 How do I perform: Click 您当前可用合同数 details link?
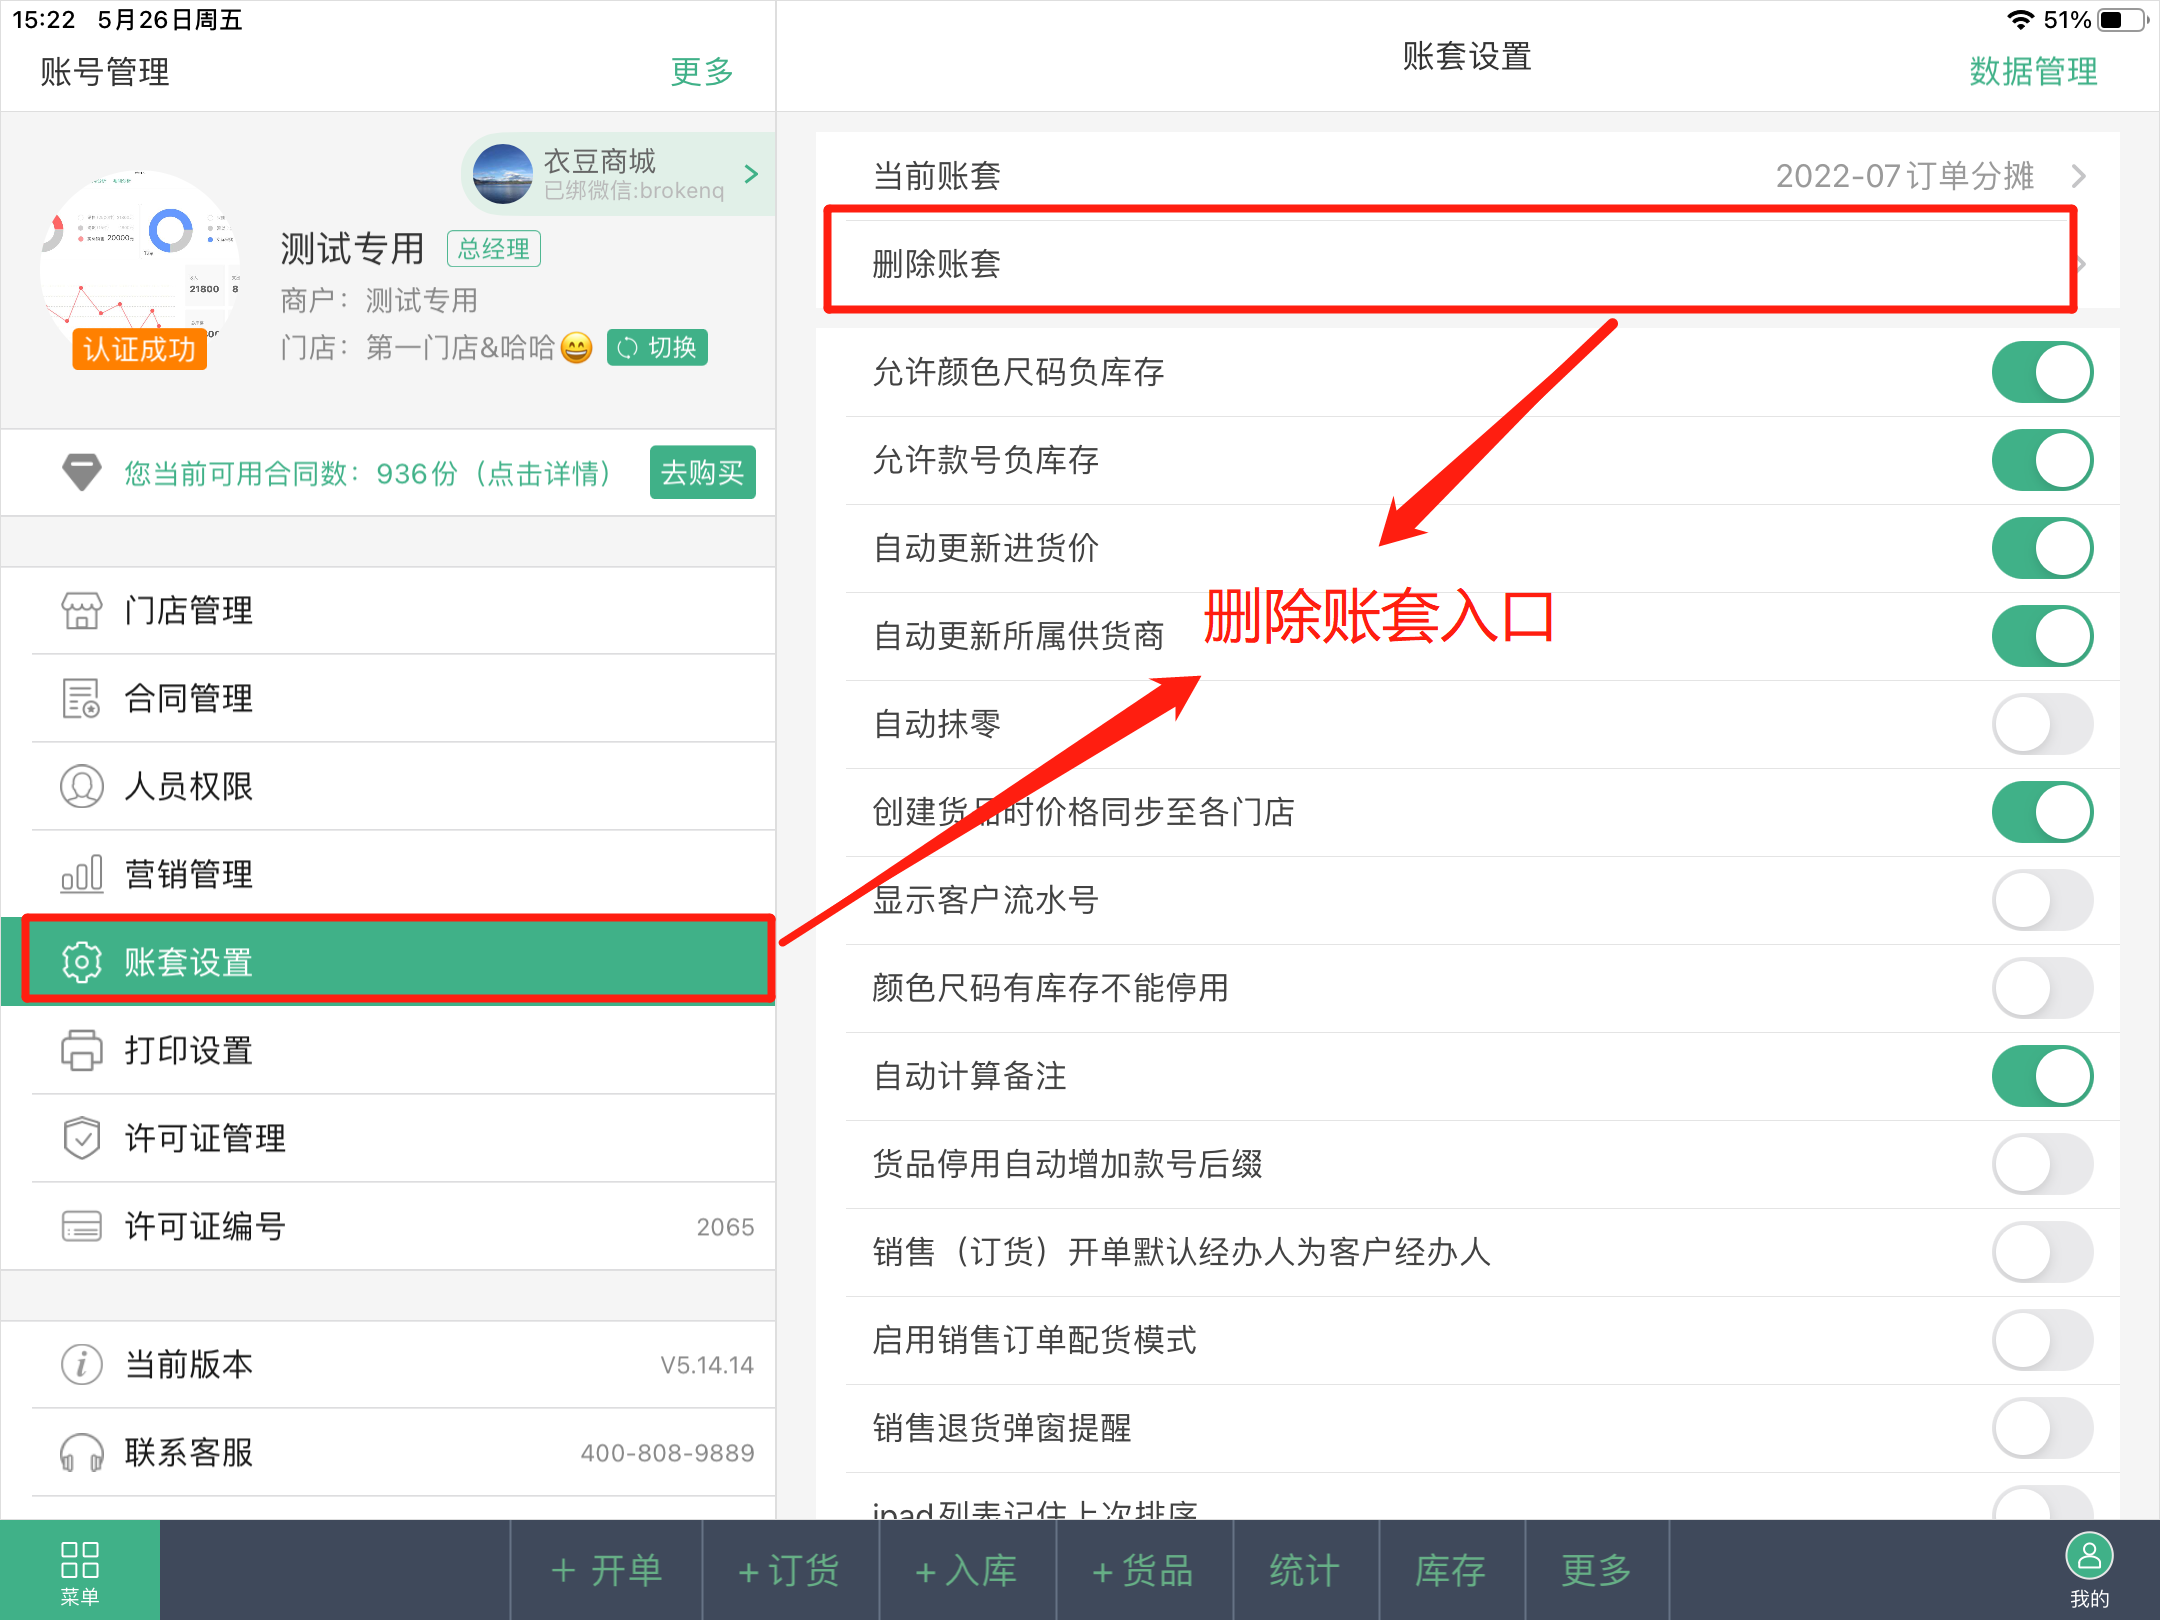pyautogui.click(x=367, y=473)
